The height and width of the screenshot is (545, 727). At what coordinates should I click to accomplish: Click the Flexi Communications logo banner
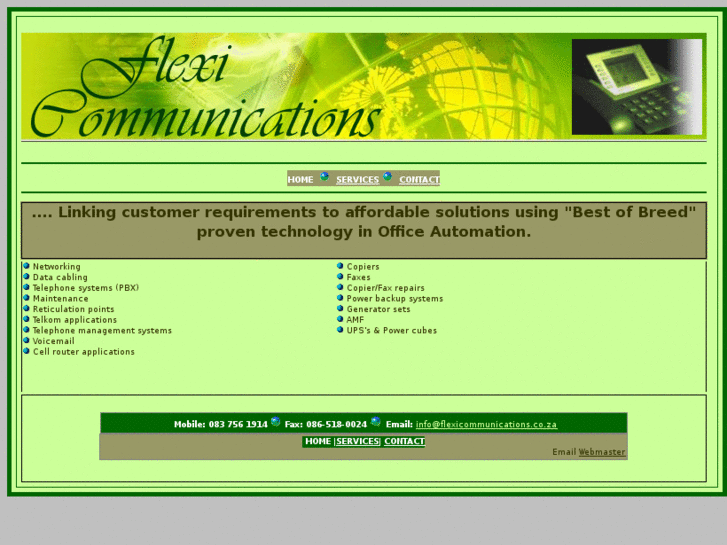[x=364, y=86]
